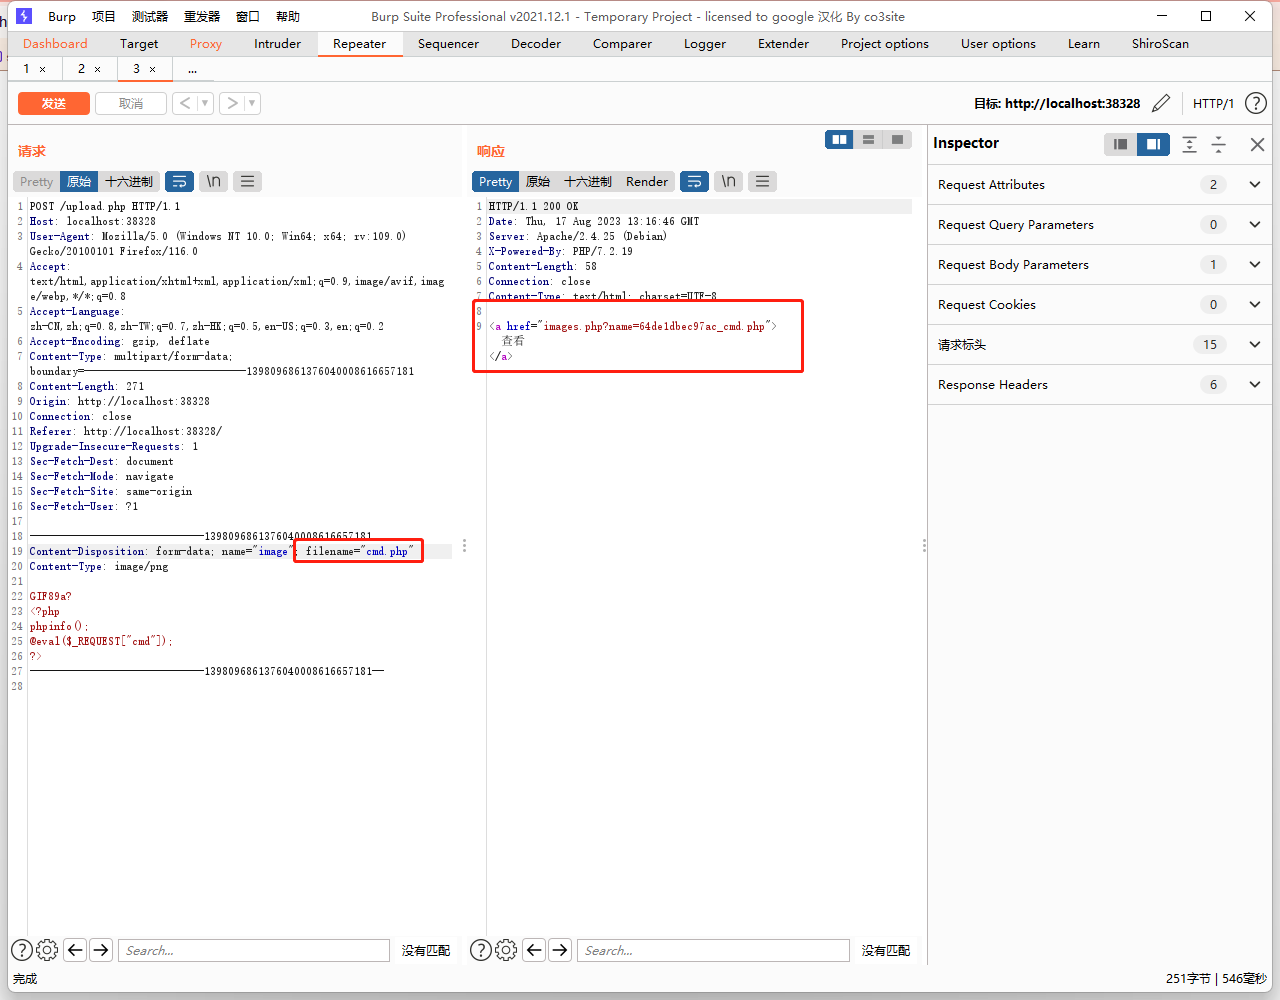Image resolution: width=1280 pixels, height=1000 pixels.
Task: Open the ShiroScan extension tab
Action: tap(1160, 43)
